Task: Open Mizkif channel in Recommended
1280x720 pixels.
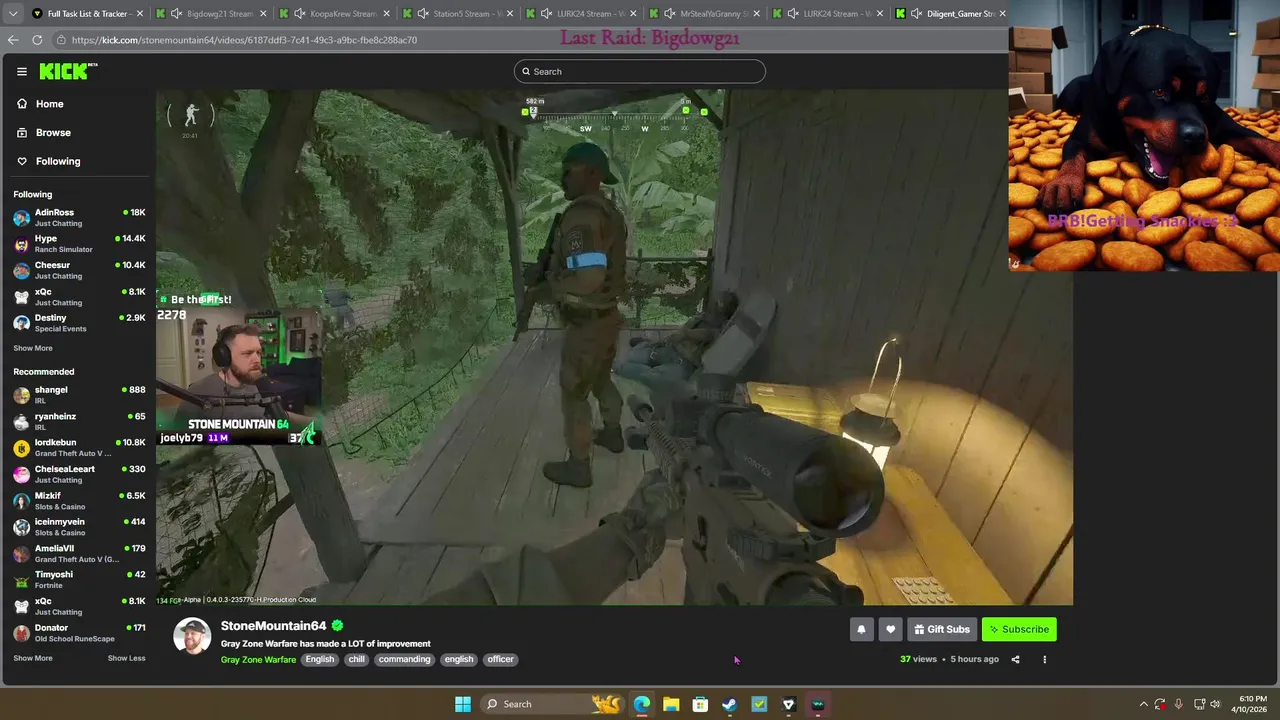Action: point(79,500)
